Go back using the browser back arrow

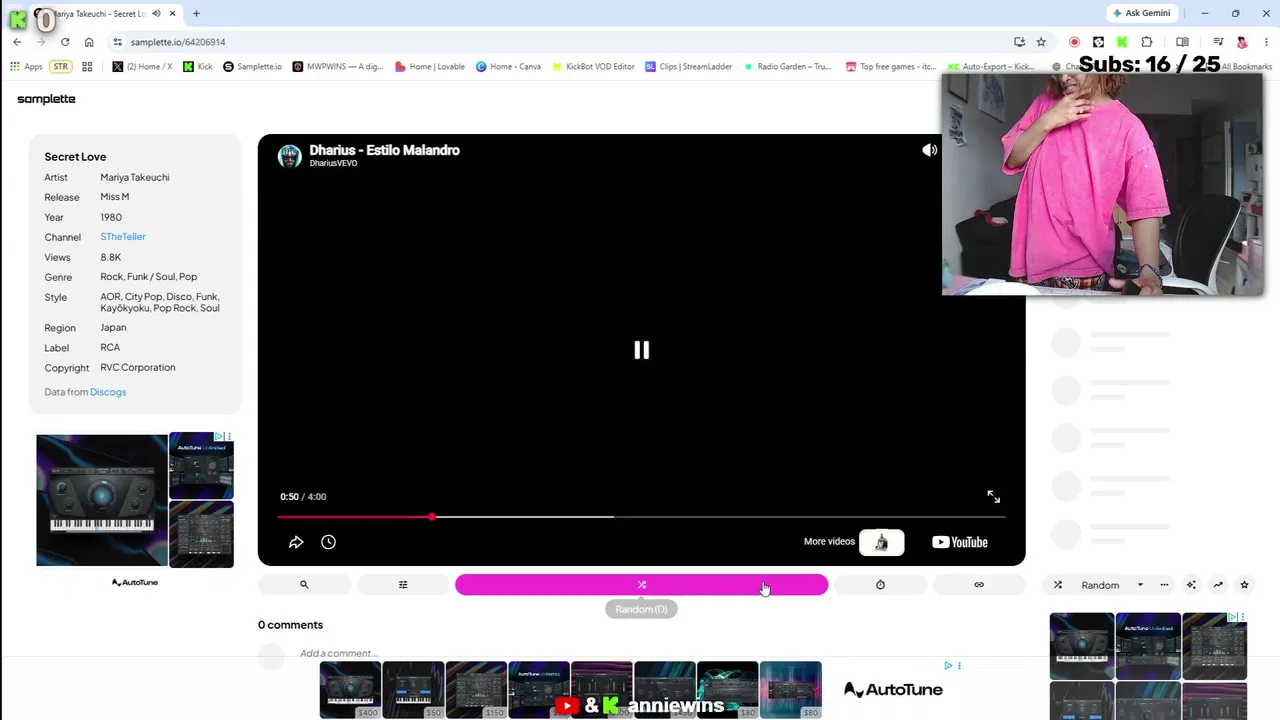(17, 42)
